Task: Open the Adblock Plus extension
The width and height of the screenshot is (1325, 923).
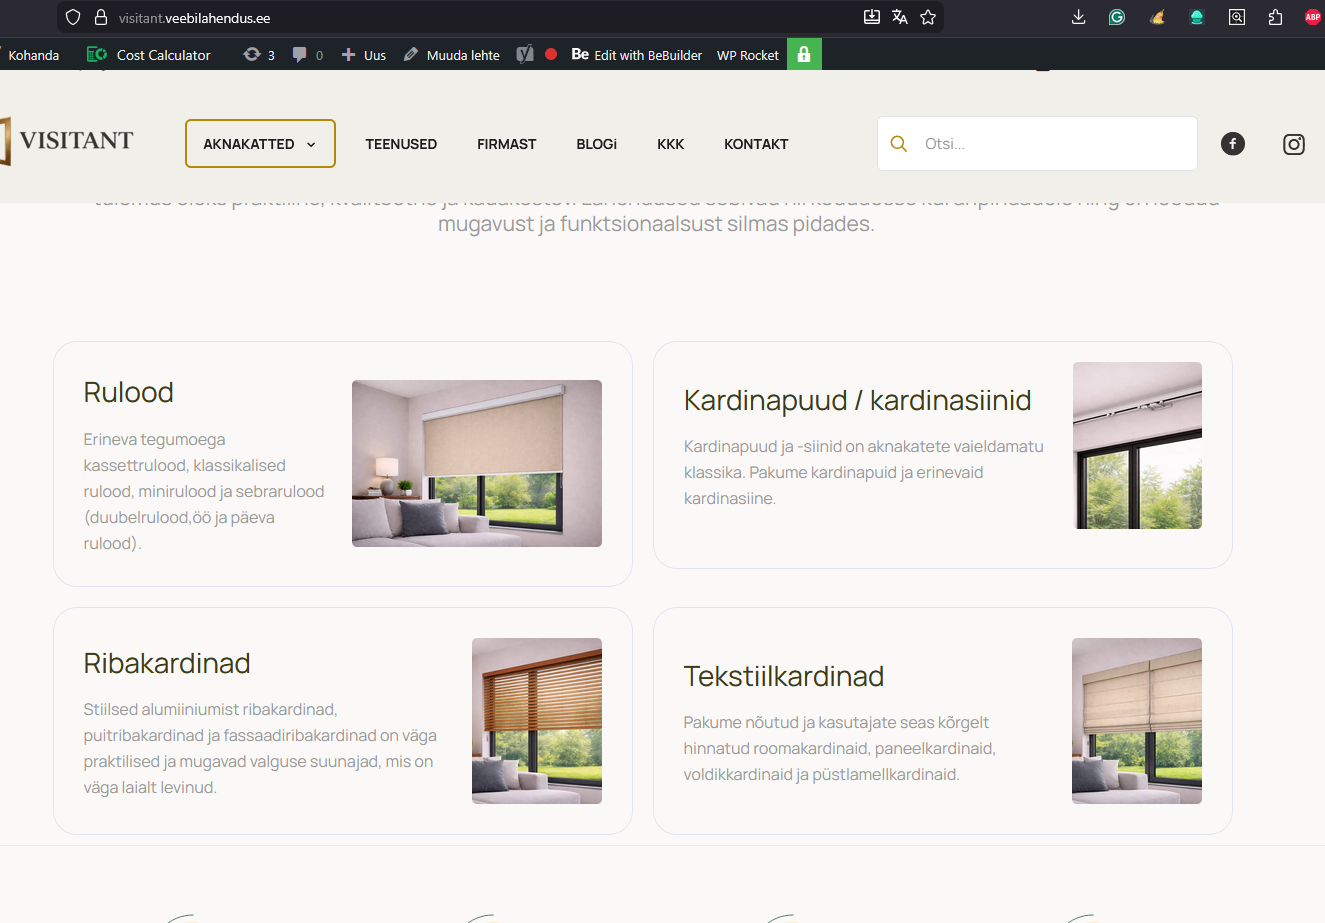Action: click(1312, 17)
